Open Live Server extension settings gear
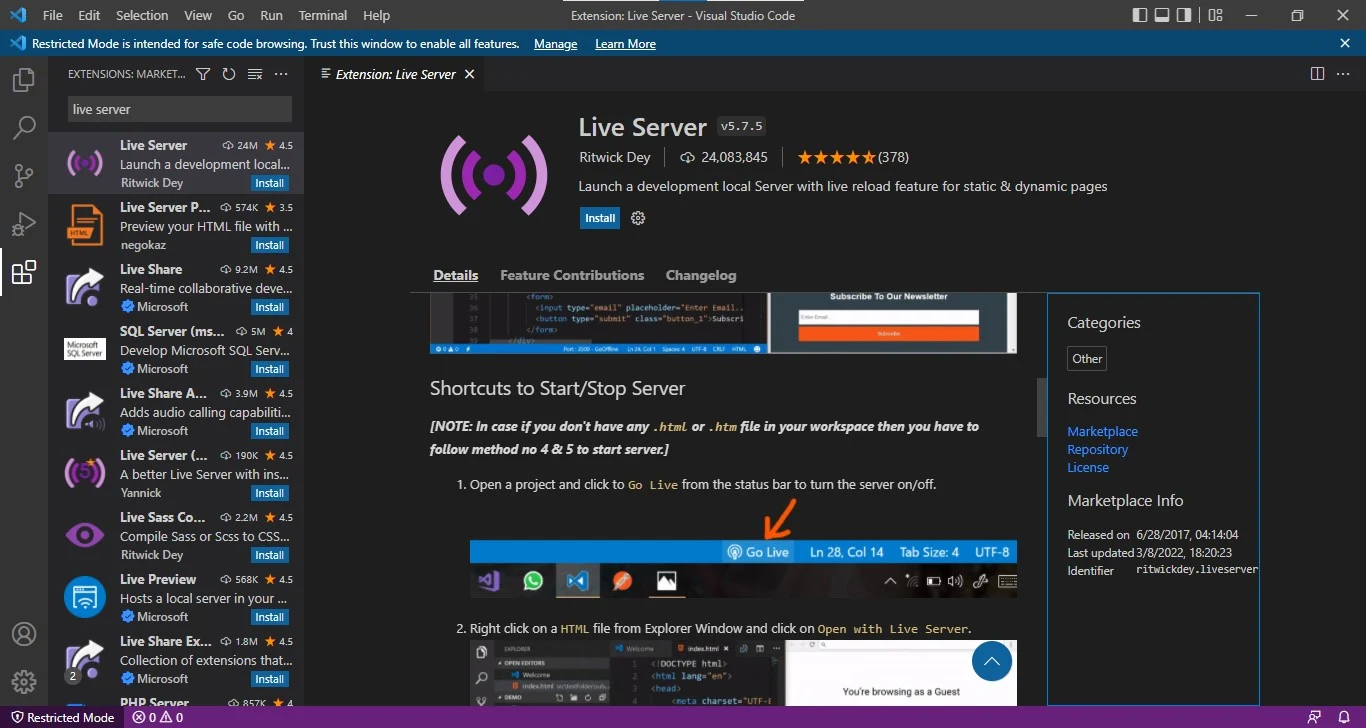 coord(638,218)
